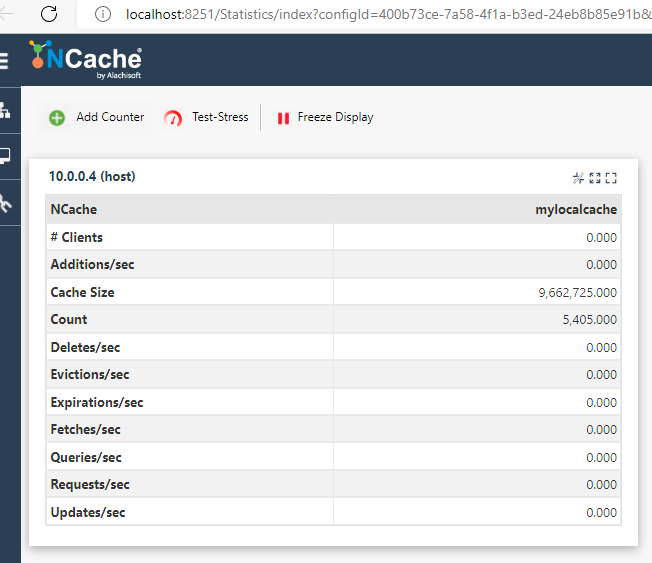
Task: Start Test-Stress on the cache
Action: 219,117
